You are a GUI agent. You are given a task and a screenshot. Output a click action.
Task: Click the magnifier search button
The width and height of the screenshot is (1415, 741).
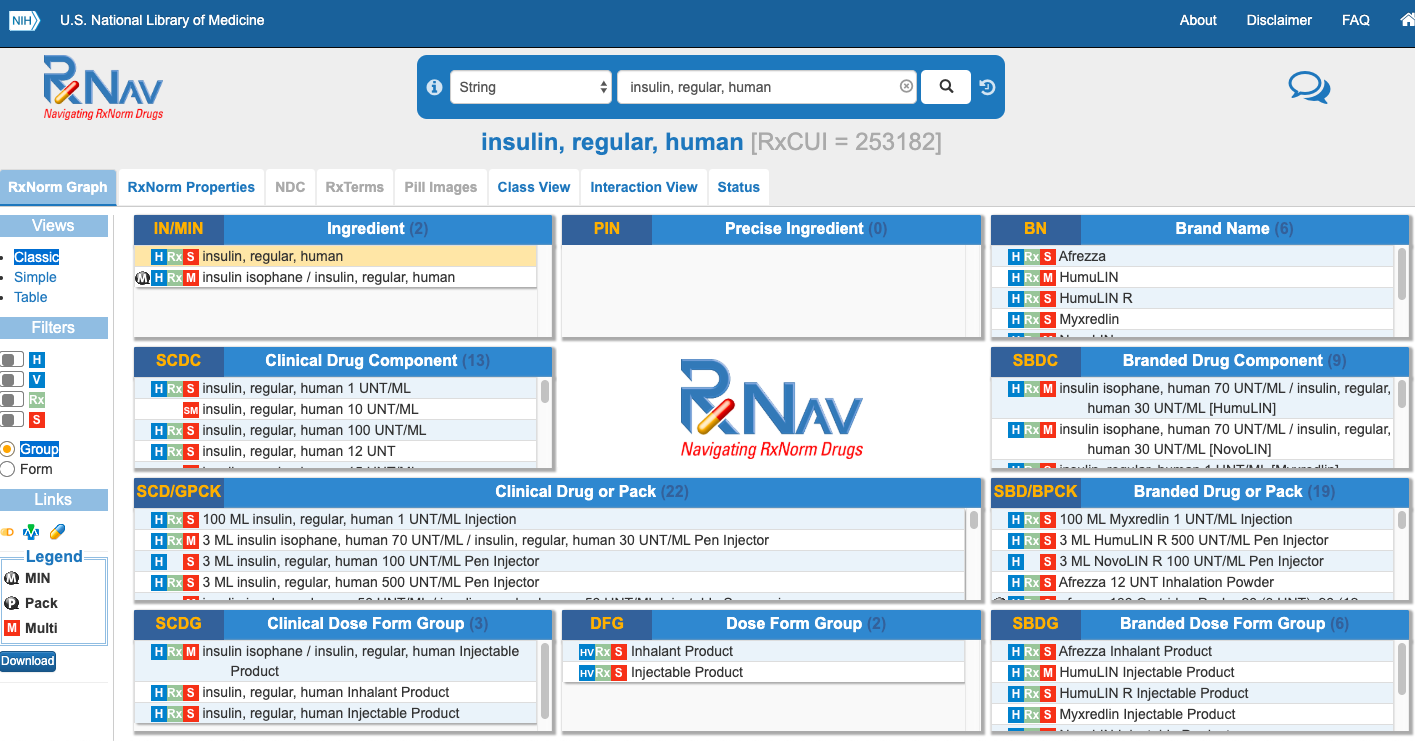(946, 87)
